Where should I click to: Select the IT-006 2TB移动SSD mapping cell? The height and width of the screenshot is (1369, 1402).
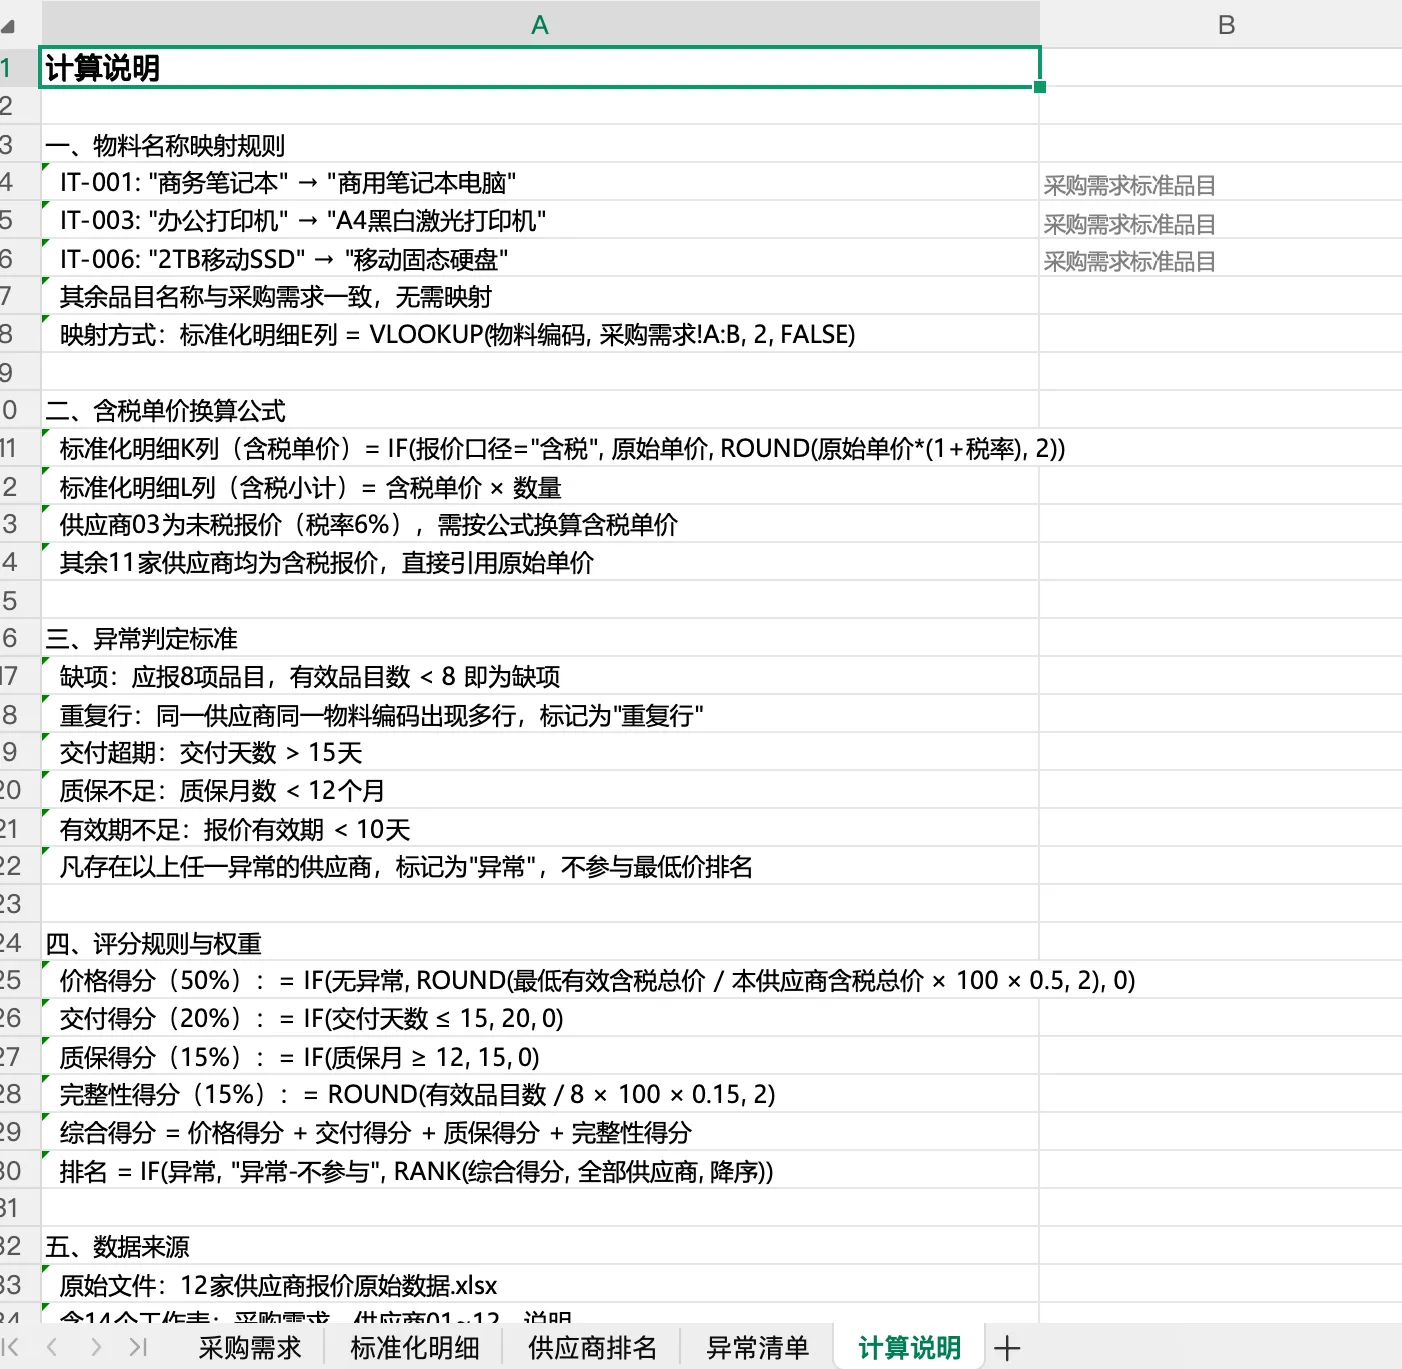click(x=540, y=259)
